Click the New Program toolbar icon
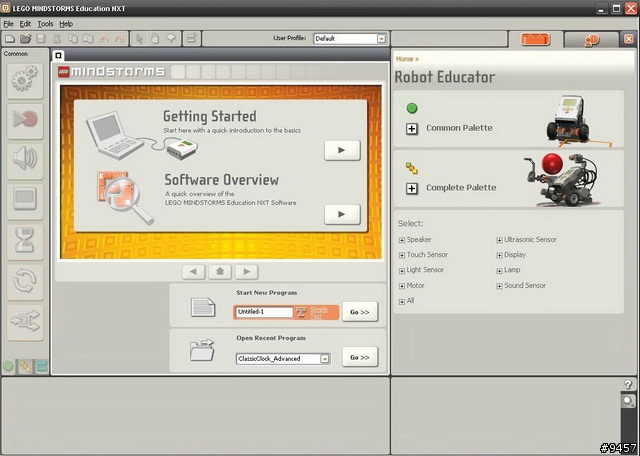Viewport: 640px width, 456px height. (x=10, y=39)
